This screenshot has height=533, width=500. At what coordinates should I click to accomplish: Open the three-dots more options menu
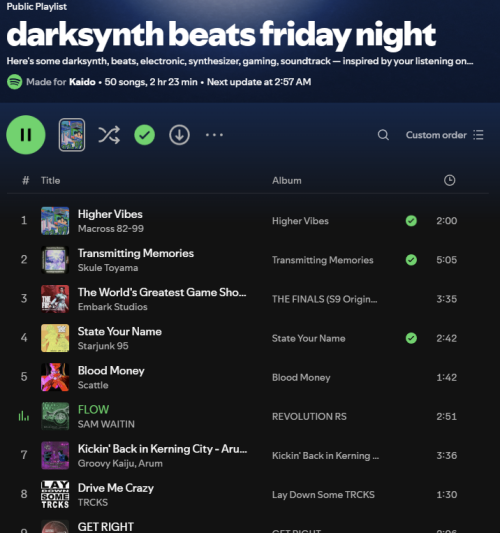tap(214, 135)
